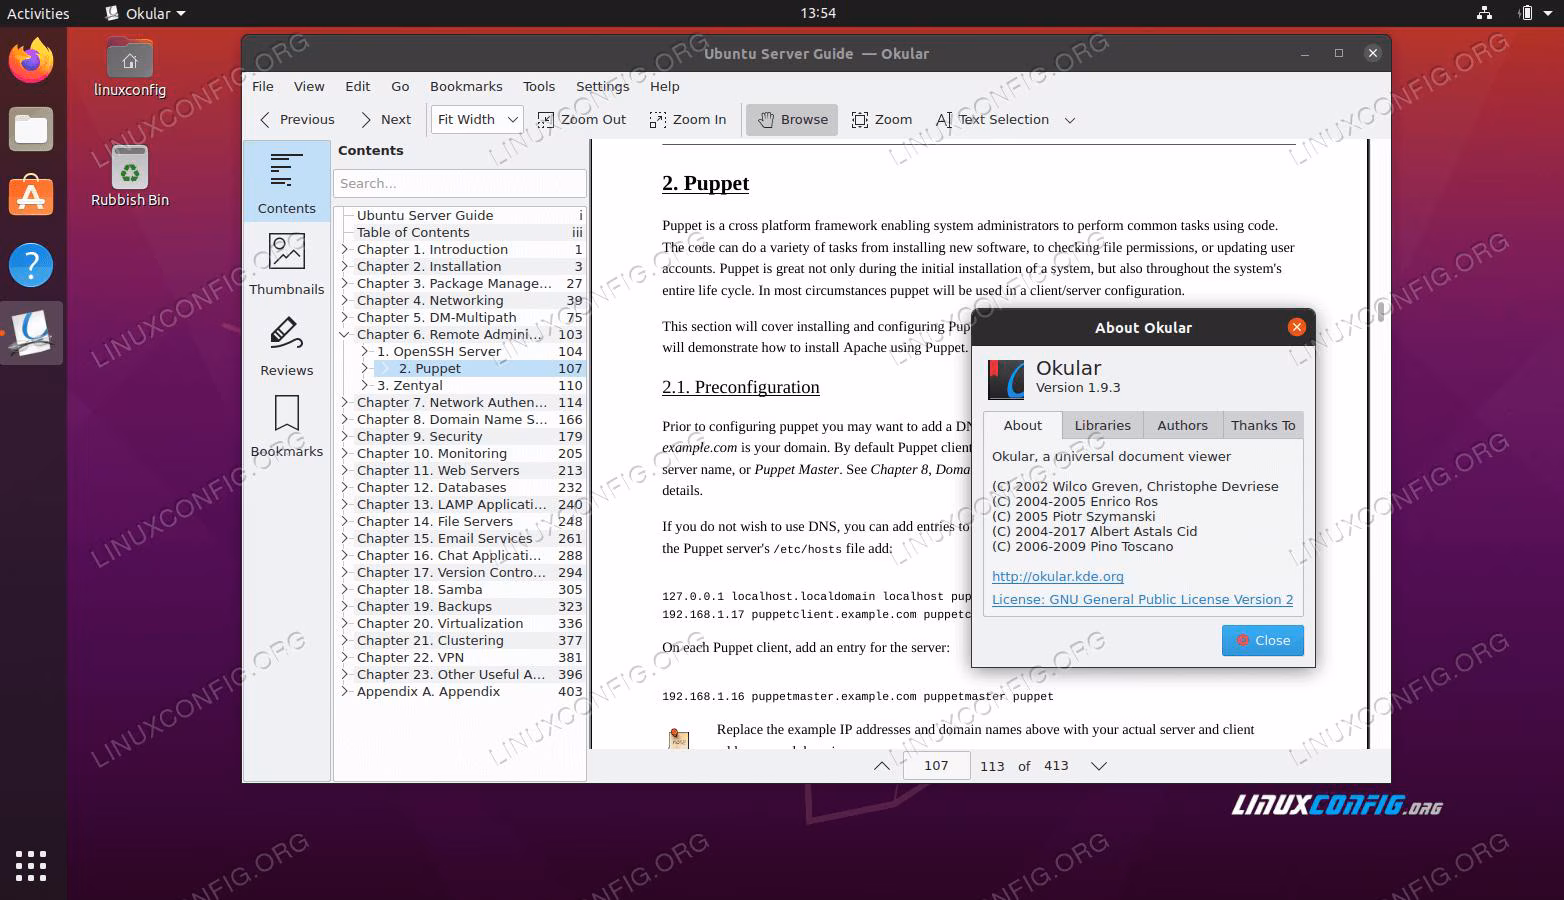Screen dimensions: 1564x900
Task: Go to Next page in toolbar
Action: click(x=386, y=120)
